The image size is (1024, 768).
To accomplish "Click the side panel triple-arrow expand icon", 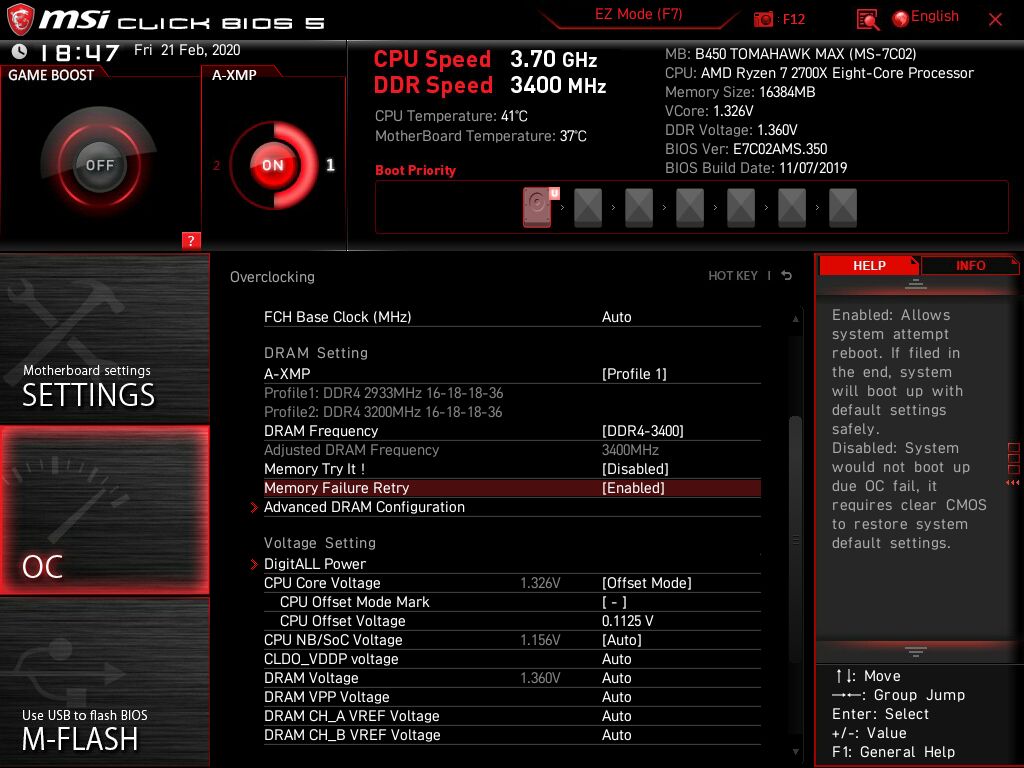I will [x=1013, y=483].
